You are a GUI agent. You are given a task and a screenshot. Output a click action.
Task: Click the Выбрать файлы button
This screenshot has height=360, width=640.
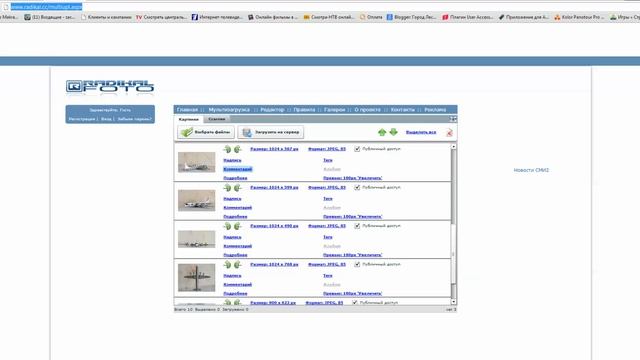(206, 132)
